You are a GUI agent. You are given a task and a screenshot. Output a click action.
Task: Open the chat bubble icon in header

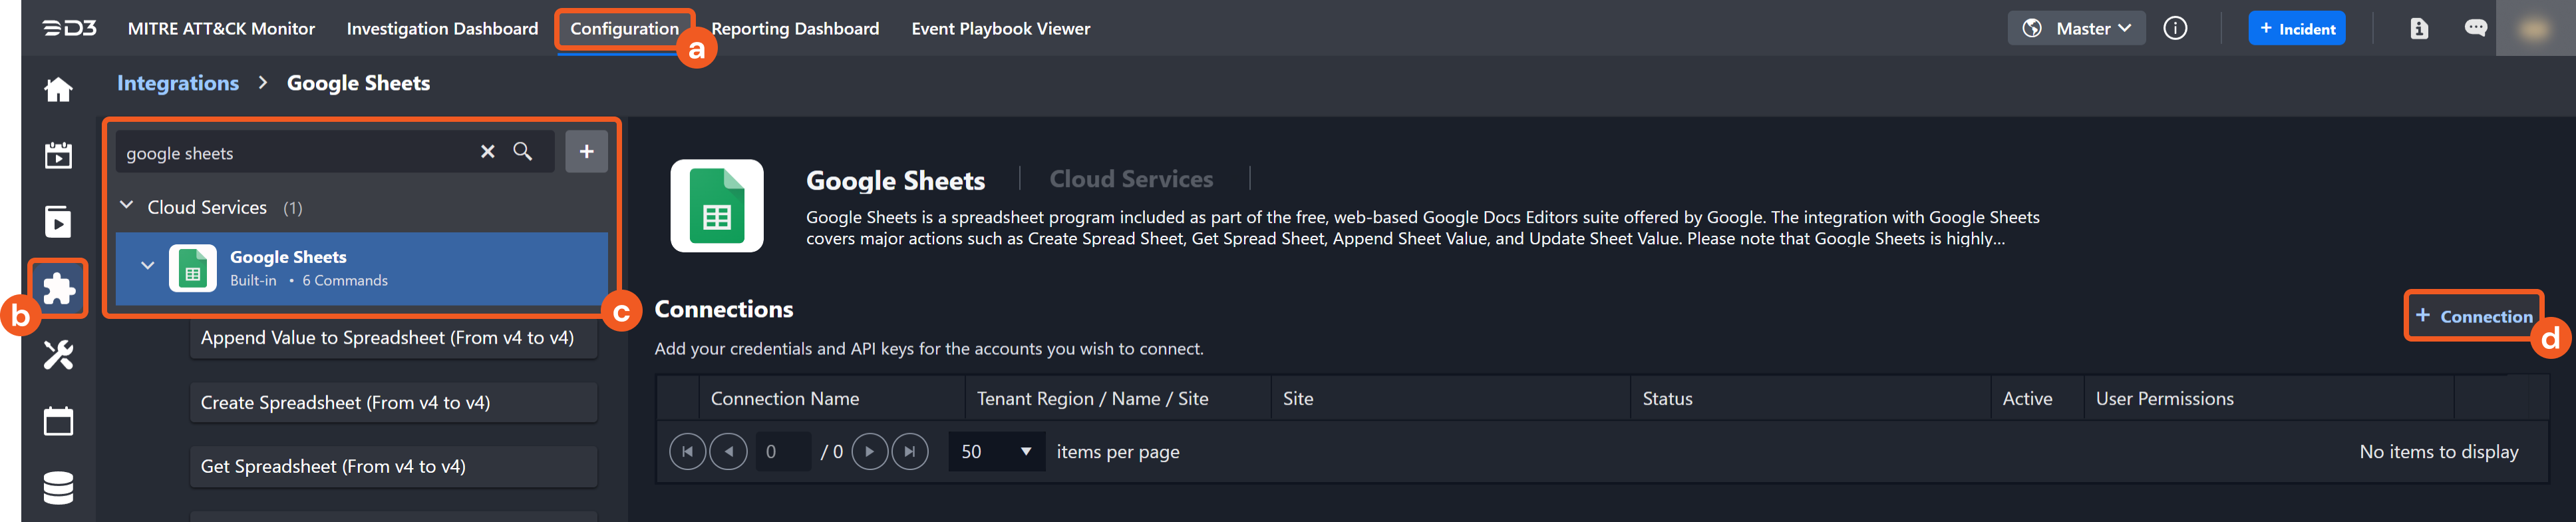coord(2475,29)
